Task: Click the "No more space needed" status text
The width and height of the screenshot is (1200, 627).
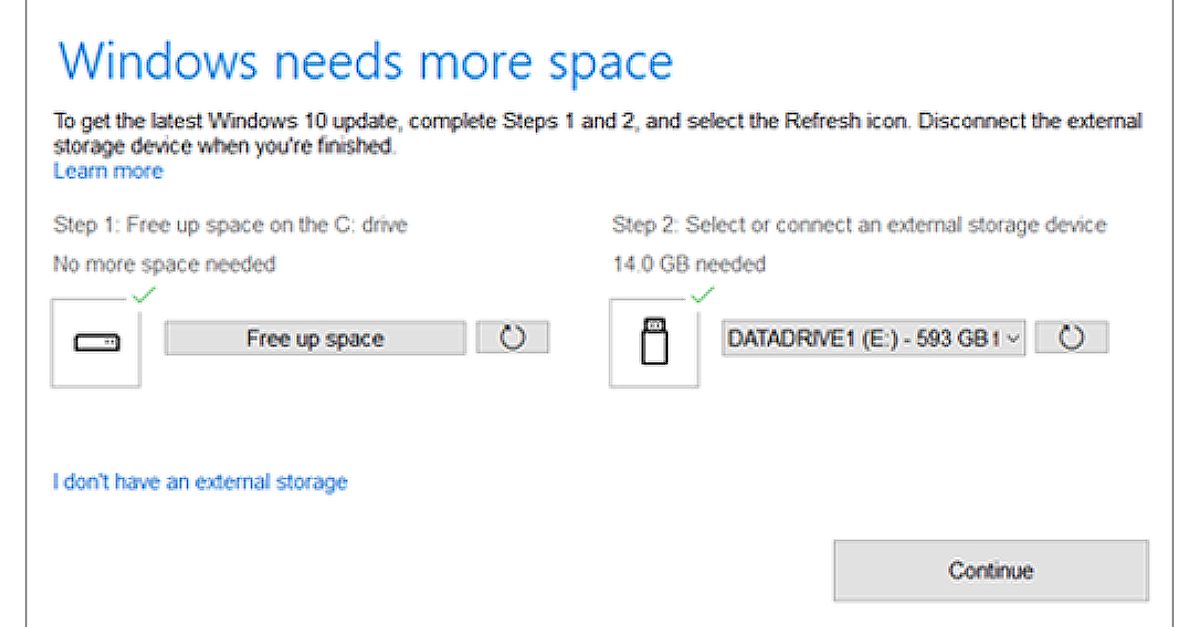Action: point(164,264)
